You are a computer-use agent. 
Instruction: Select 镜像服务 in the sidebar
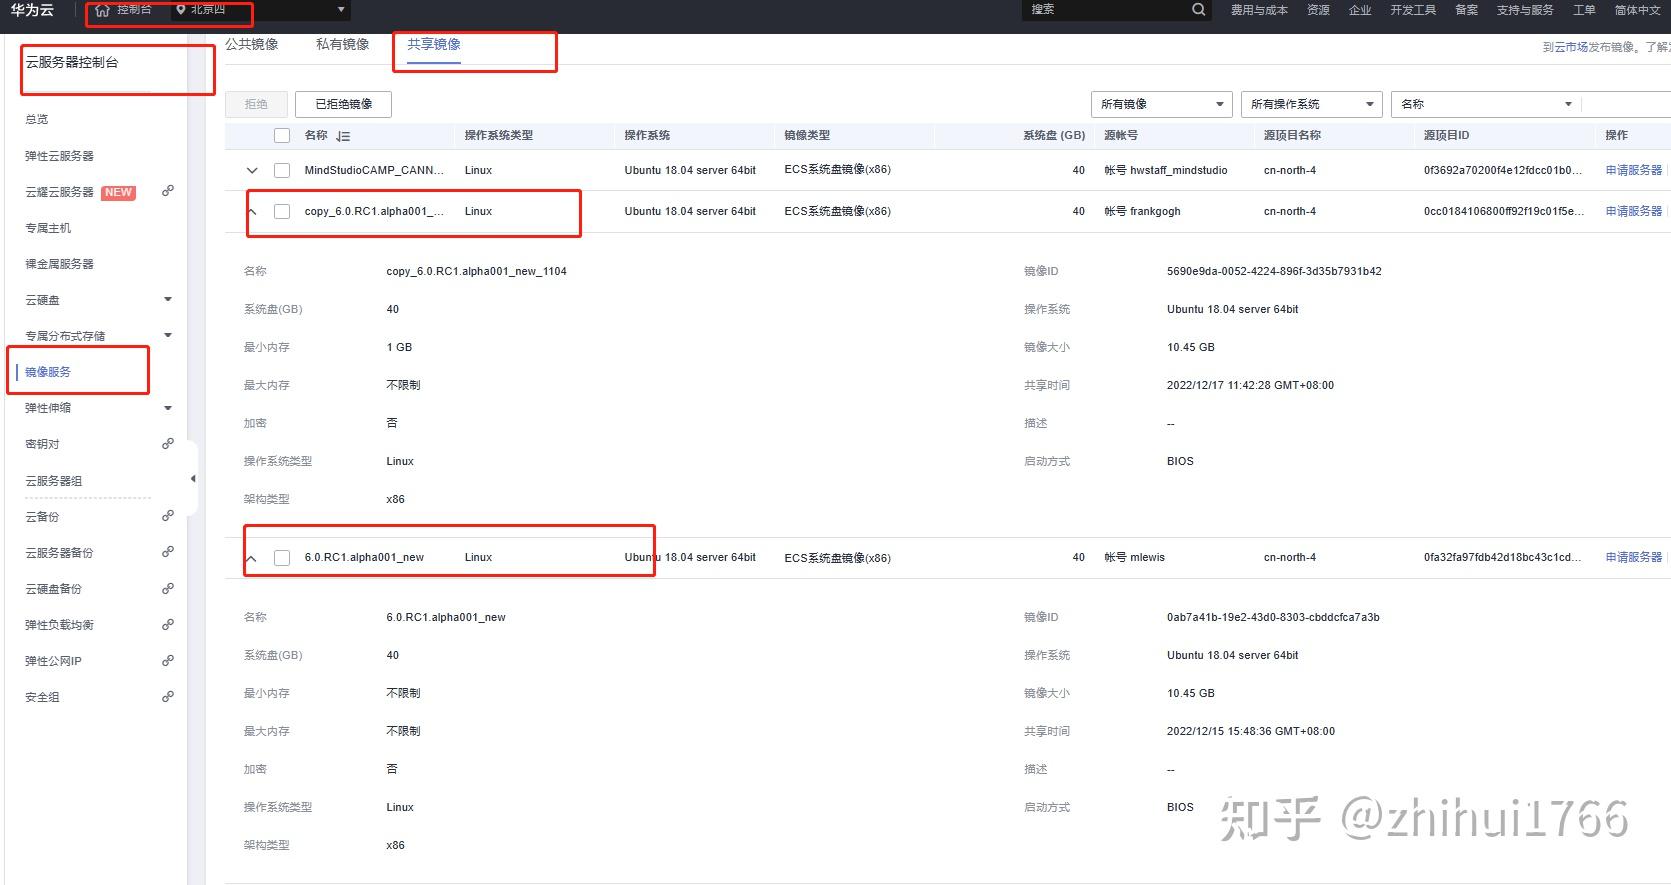pyautogui.click(x=48, y=372)
